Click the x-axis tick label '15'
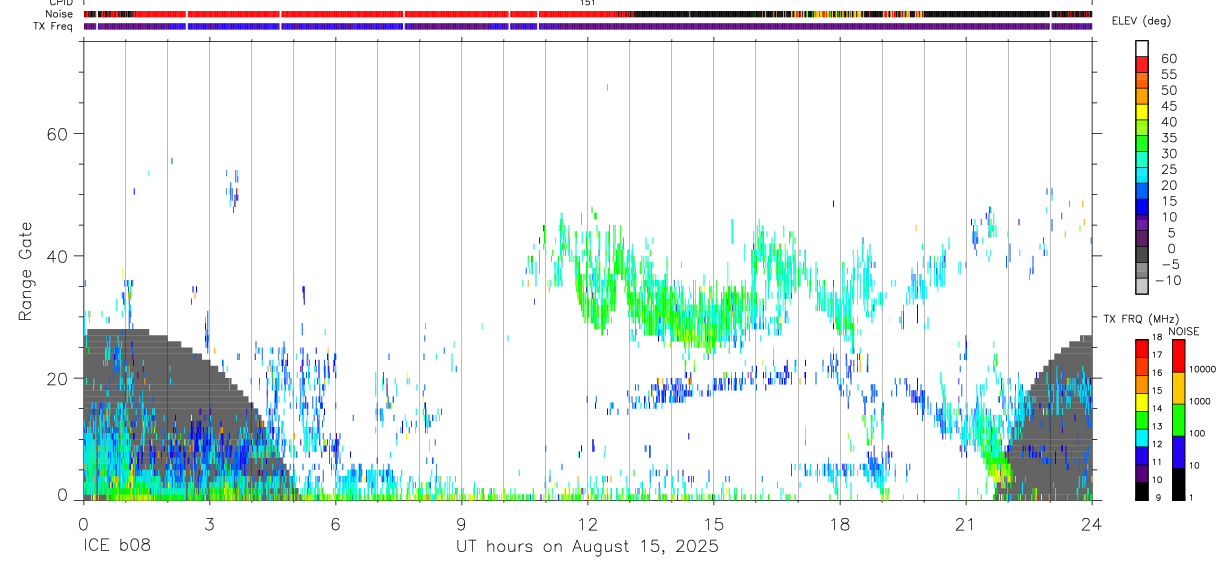Image resolution: width=1228 pixels, height=567 pixels. pos(714,523)
